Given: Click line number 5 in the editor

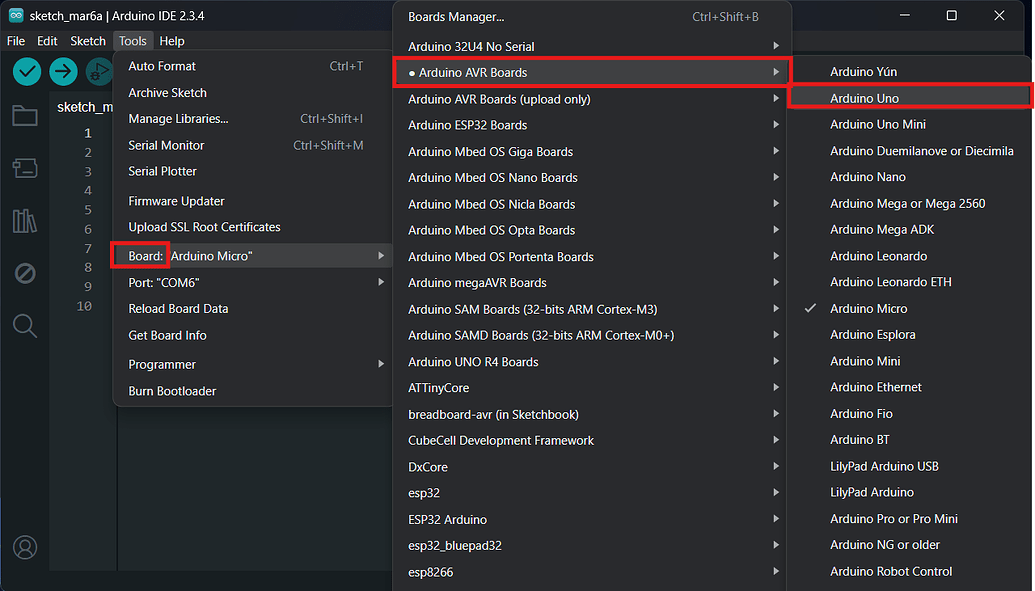Looking at the screenshot, I should coord(87,209).
